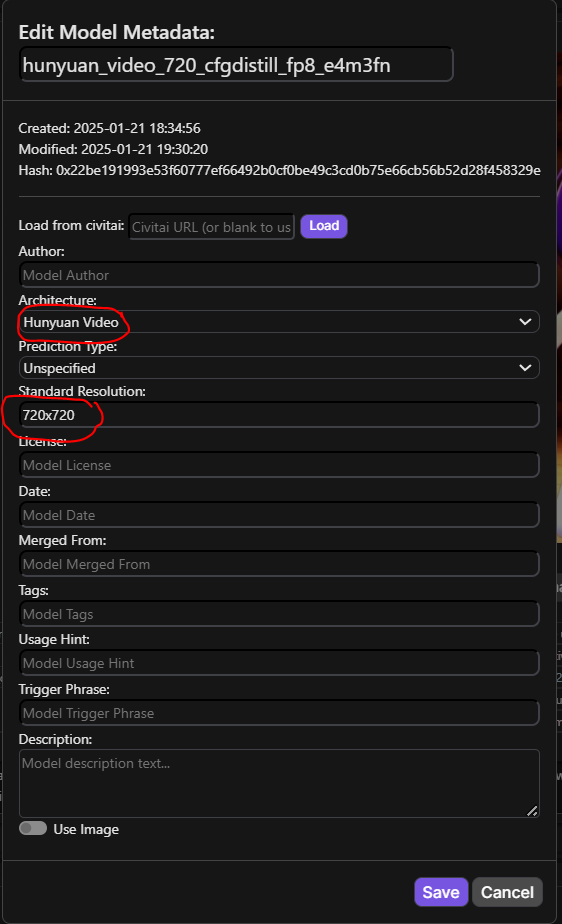Click the Prediction Type chevron arrow

pos(525,368)
